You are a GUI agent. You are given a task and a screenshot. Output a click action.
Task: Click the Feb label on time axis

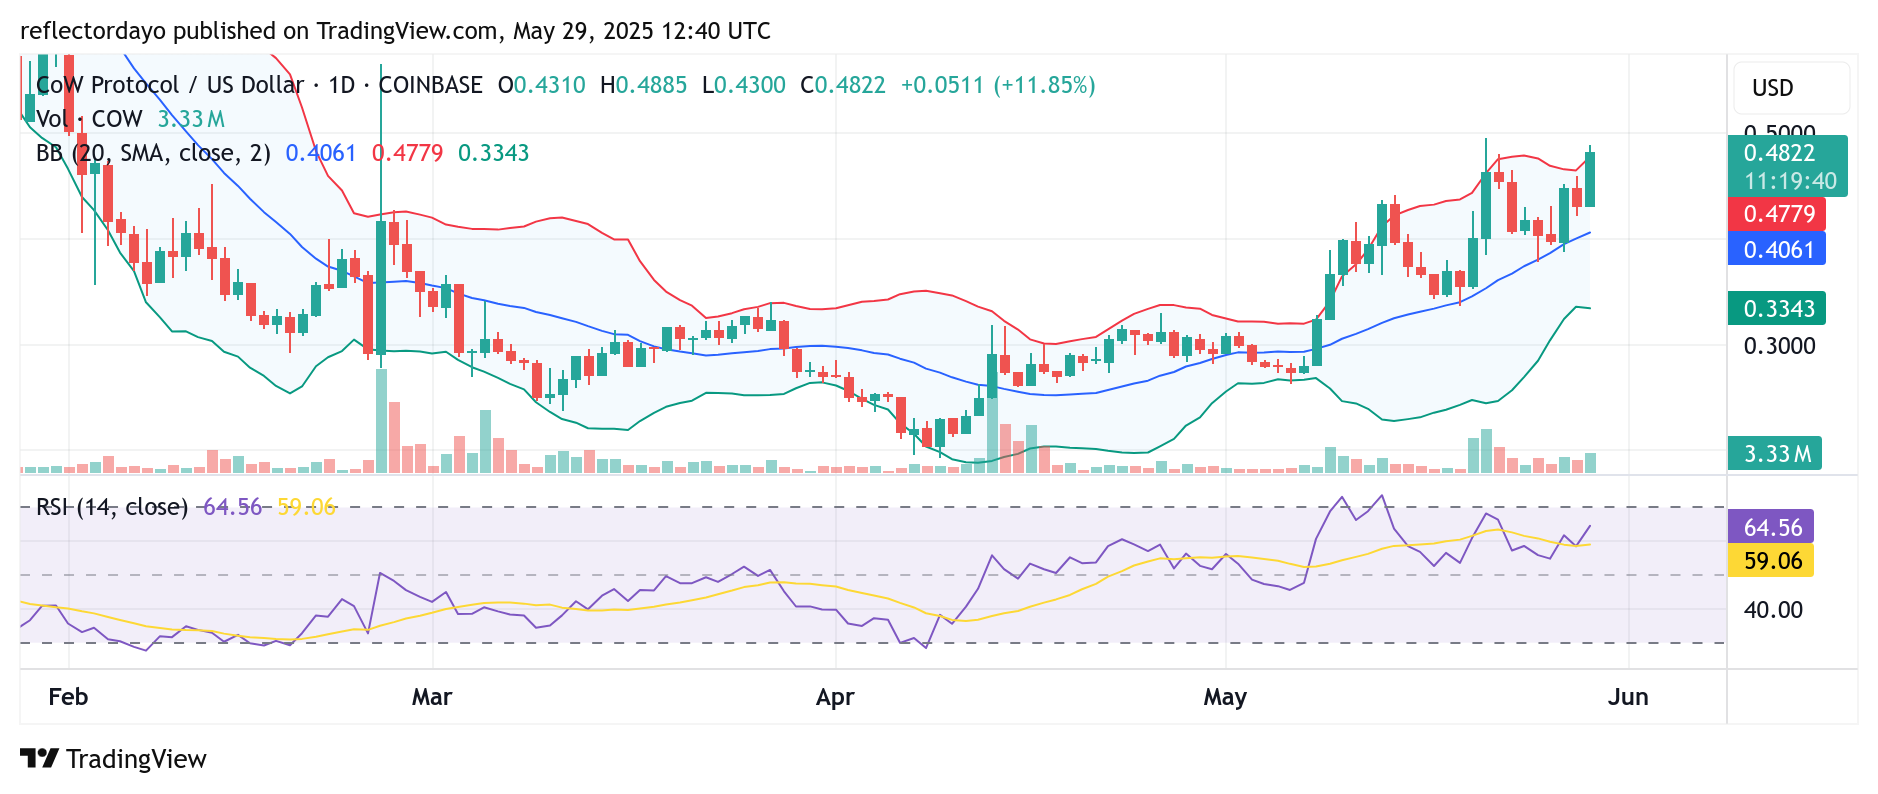pyautogui.click(x=68, y=697)
